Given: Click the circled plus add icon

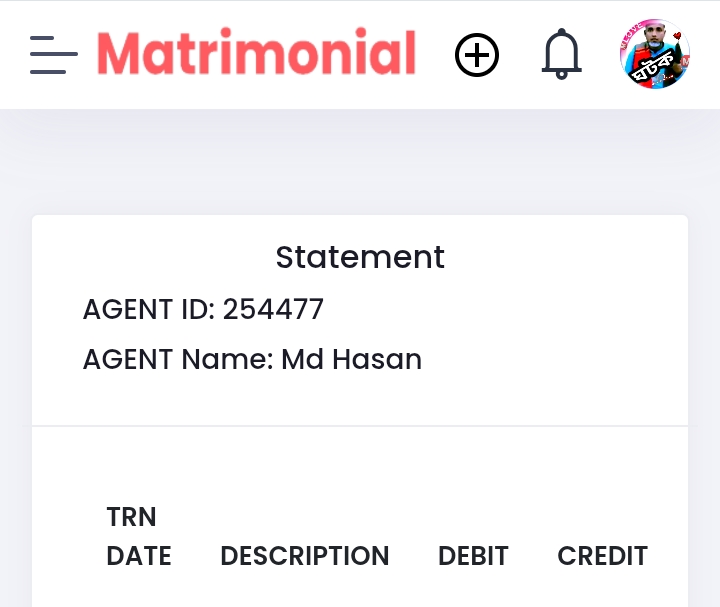Looking at the screenshot, I should point(477,55).
